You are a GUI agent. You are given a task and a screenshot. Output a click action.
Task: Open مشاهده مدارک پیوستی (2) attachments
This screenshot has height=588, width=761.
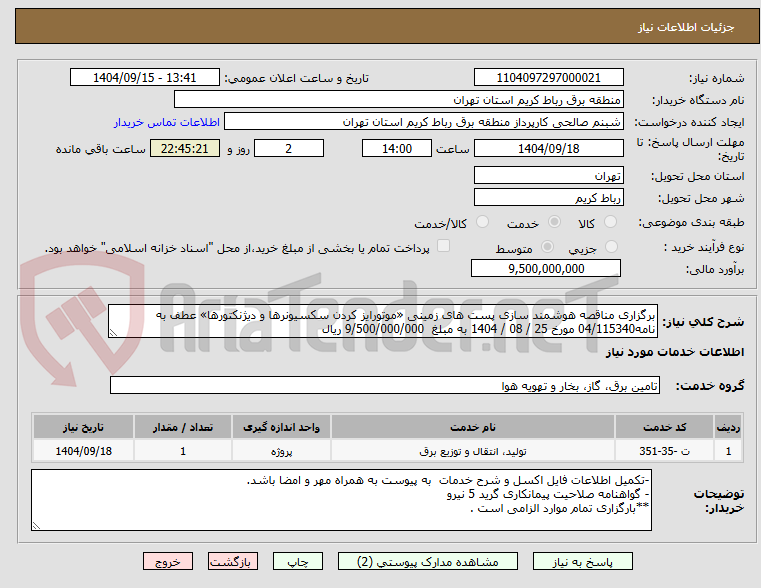point(428,561)
